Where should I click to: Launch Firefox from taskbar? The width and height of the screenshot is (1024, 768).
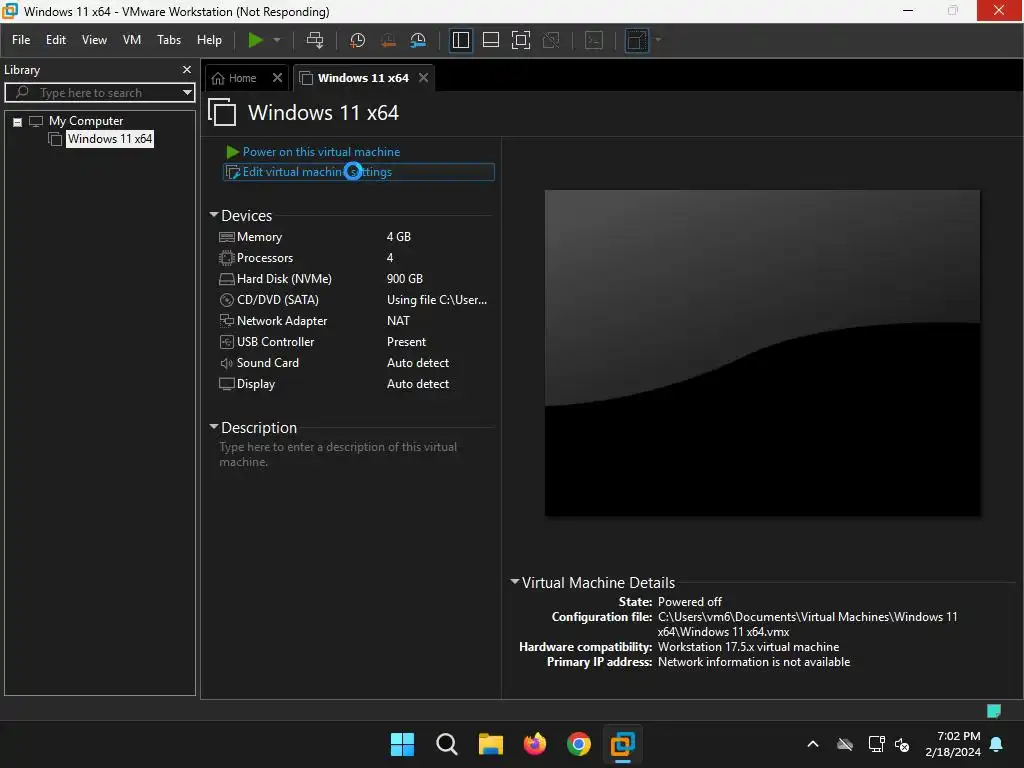point(535,744)
